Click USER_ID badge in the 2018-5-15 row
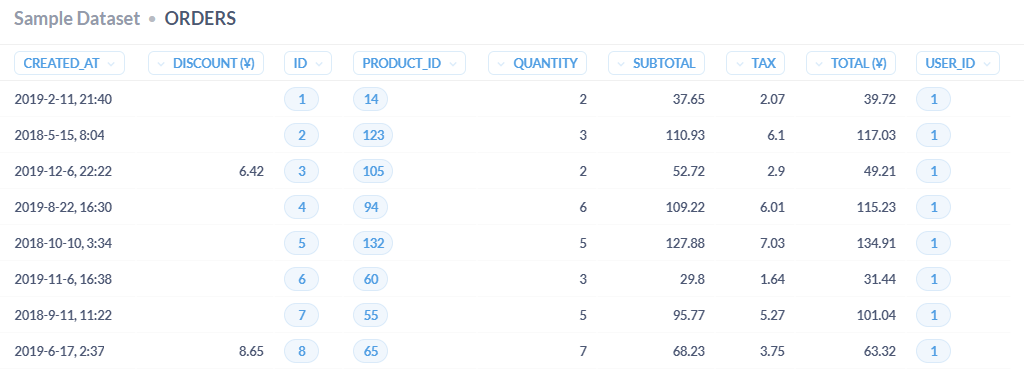 933,135
